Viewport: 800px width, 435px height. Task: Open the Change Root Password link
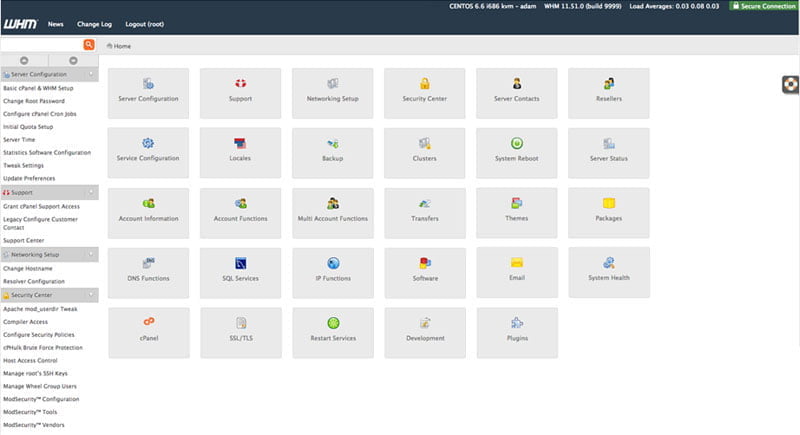point(34,101)
